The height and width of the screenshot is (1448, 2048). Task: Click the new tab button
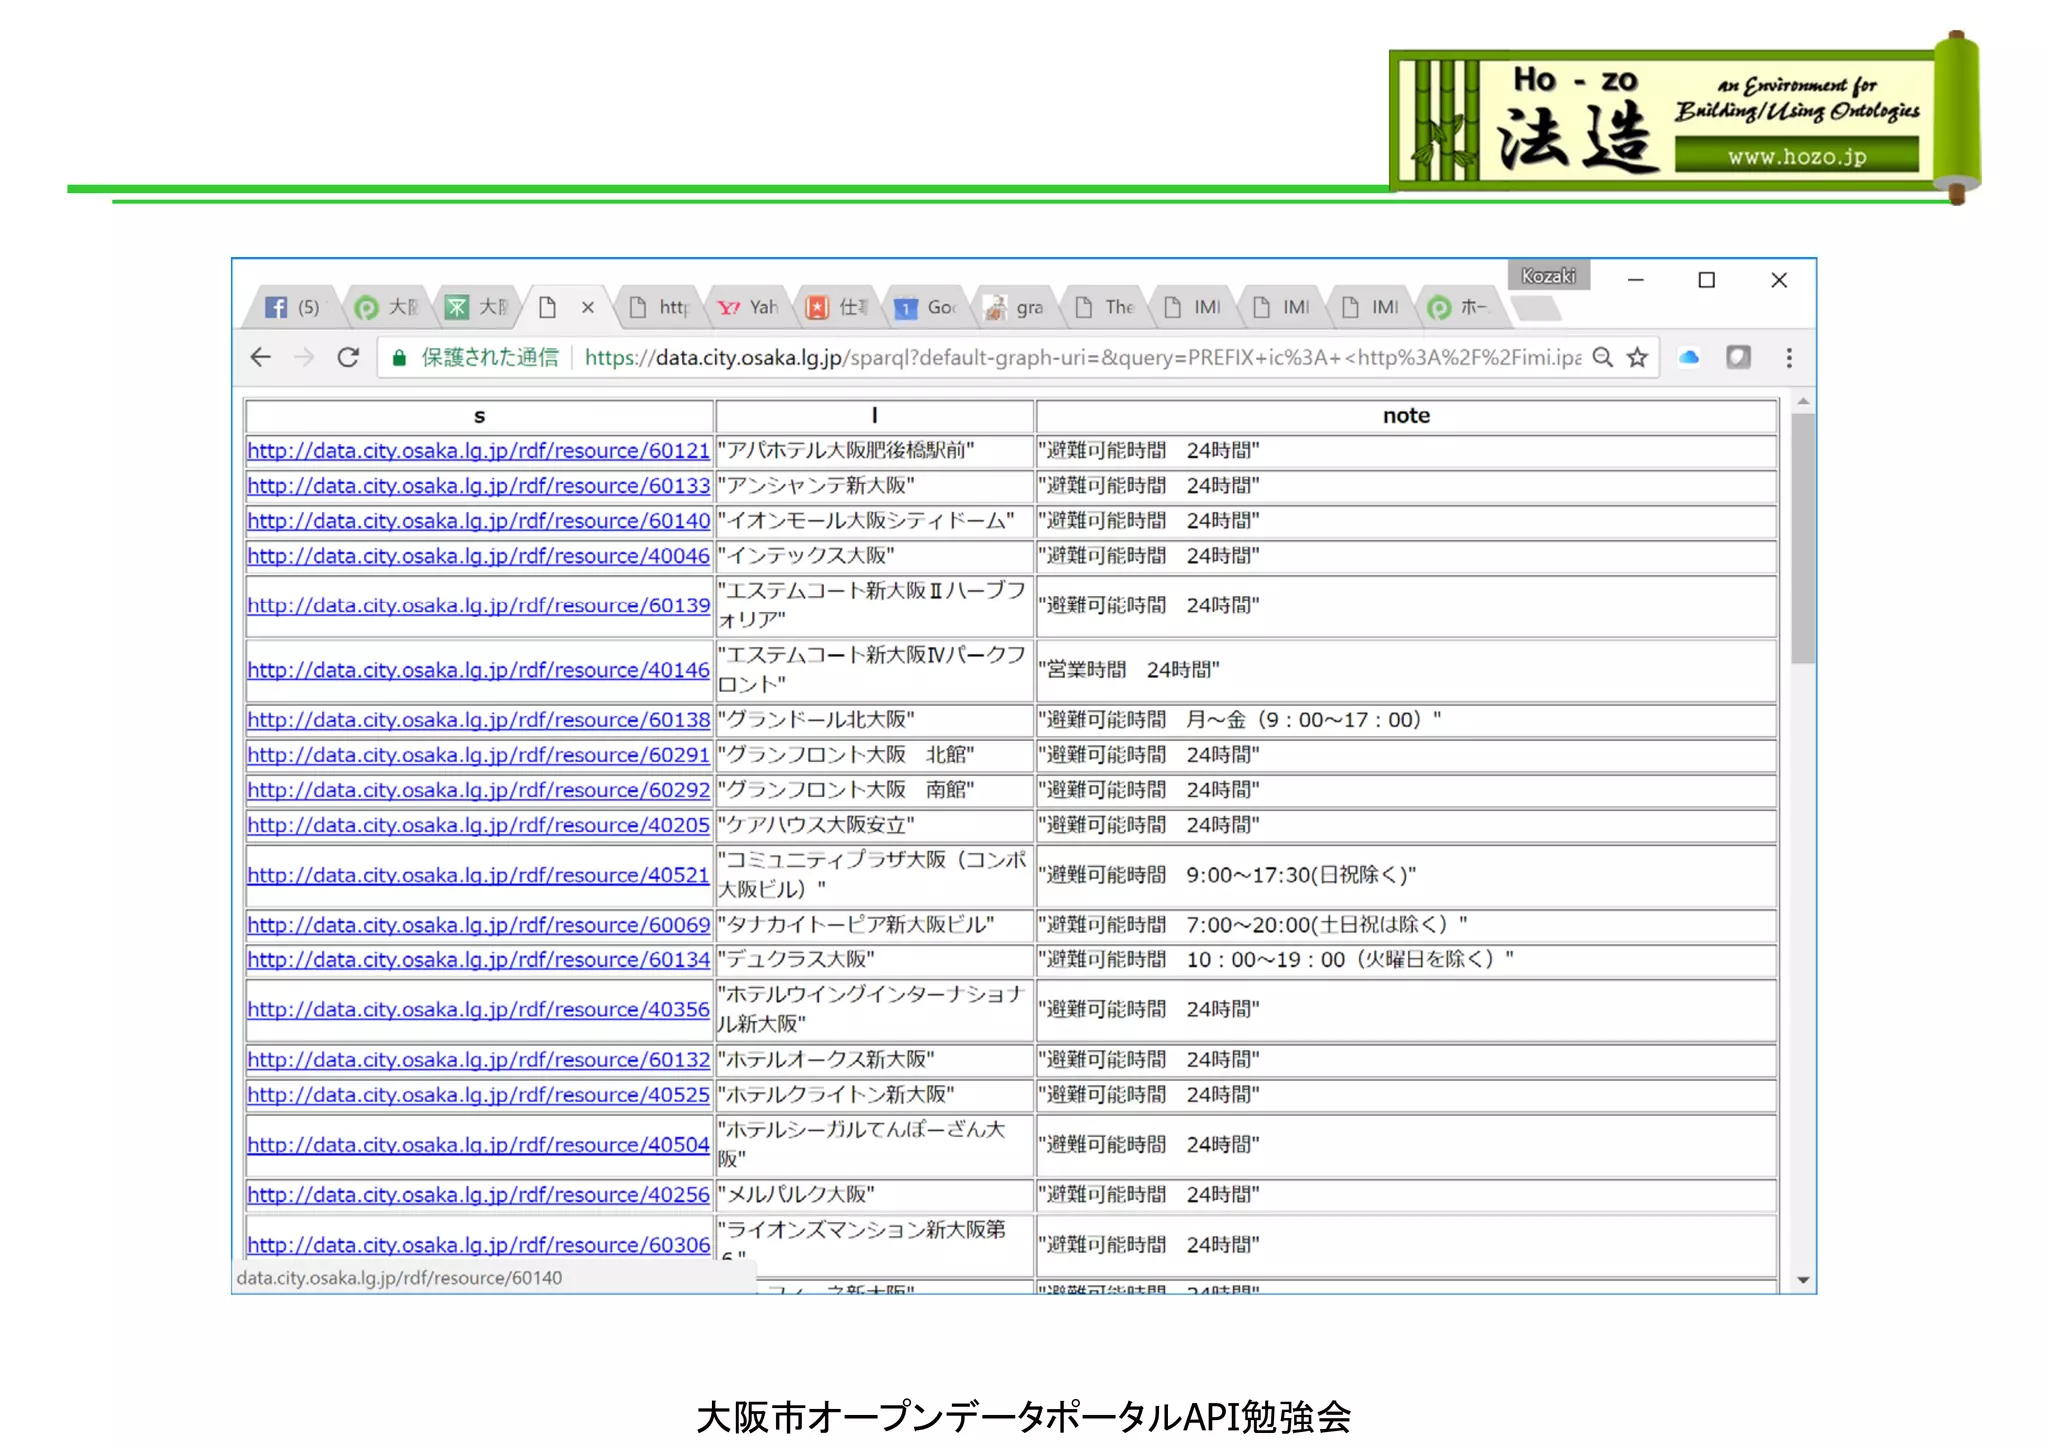pyautogui.click(x=1537, y=309)
